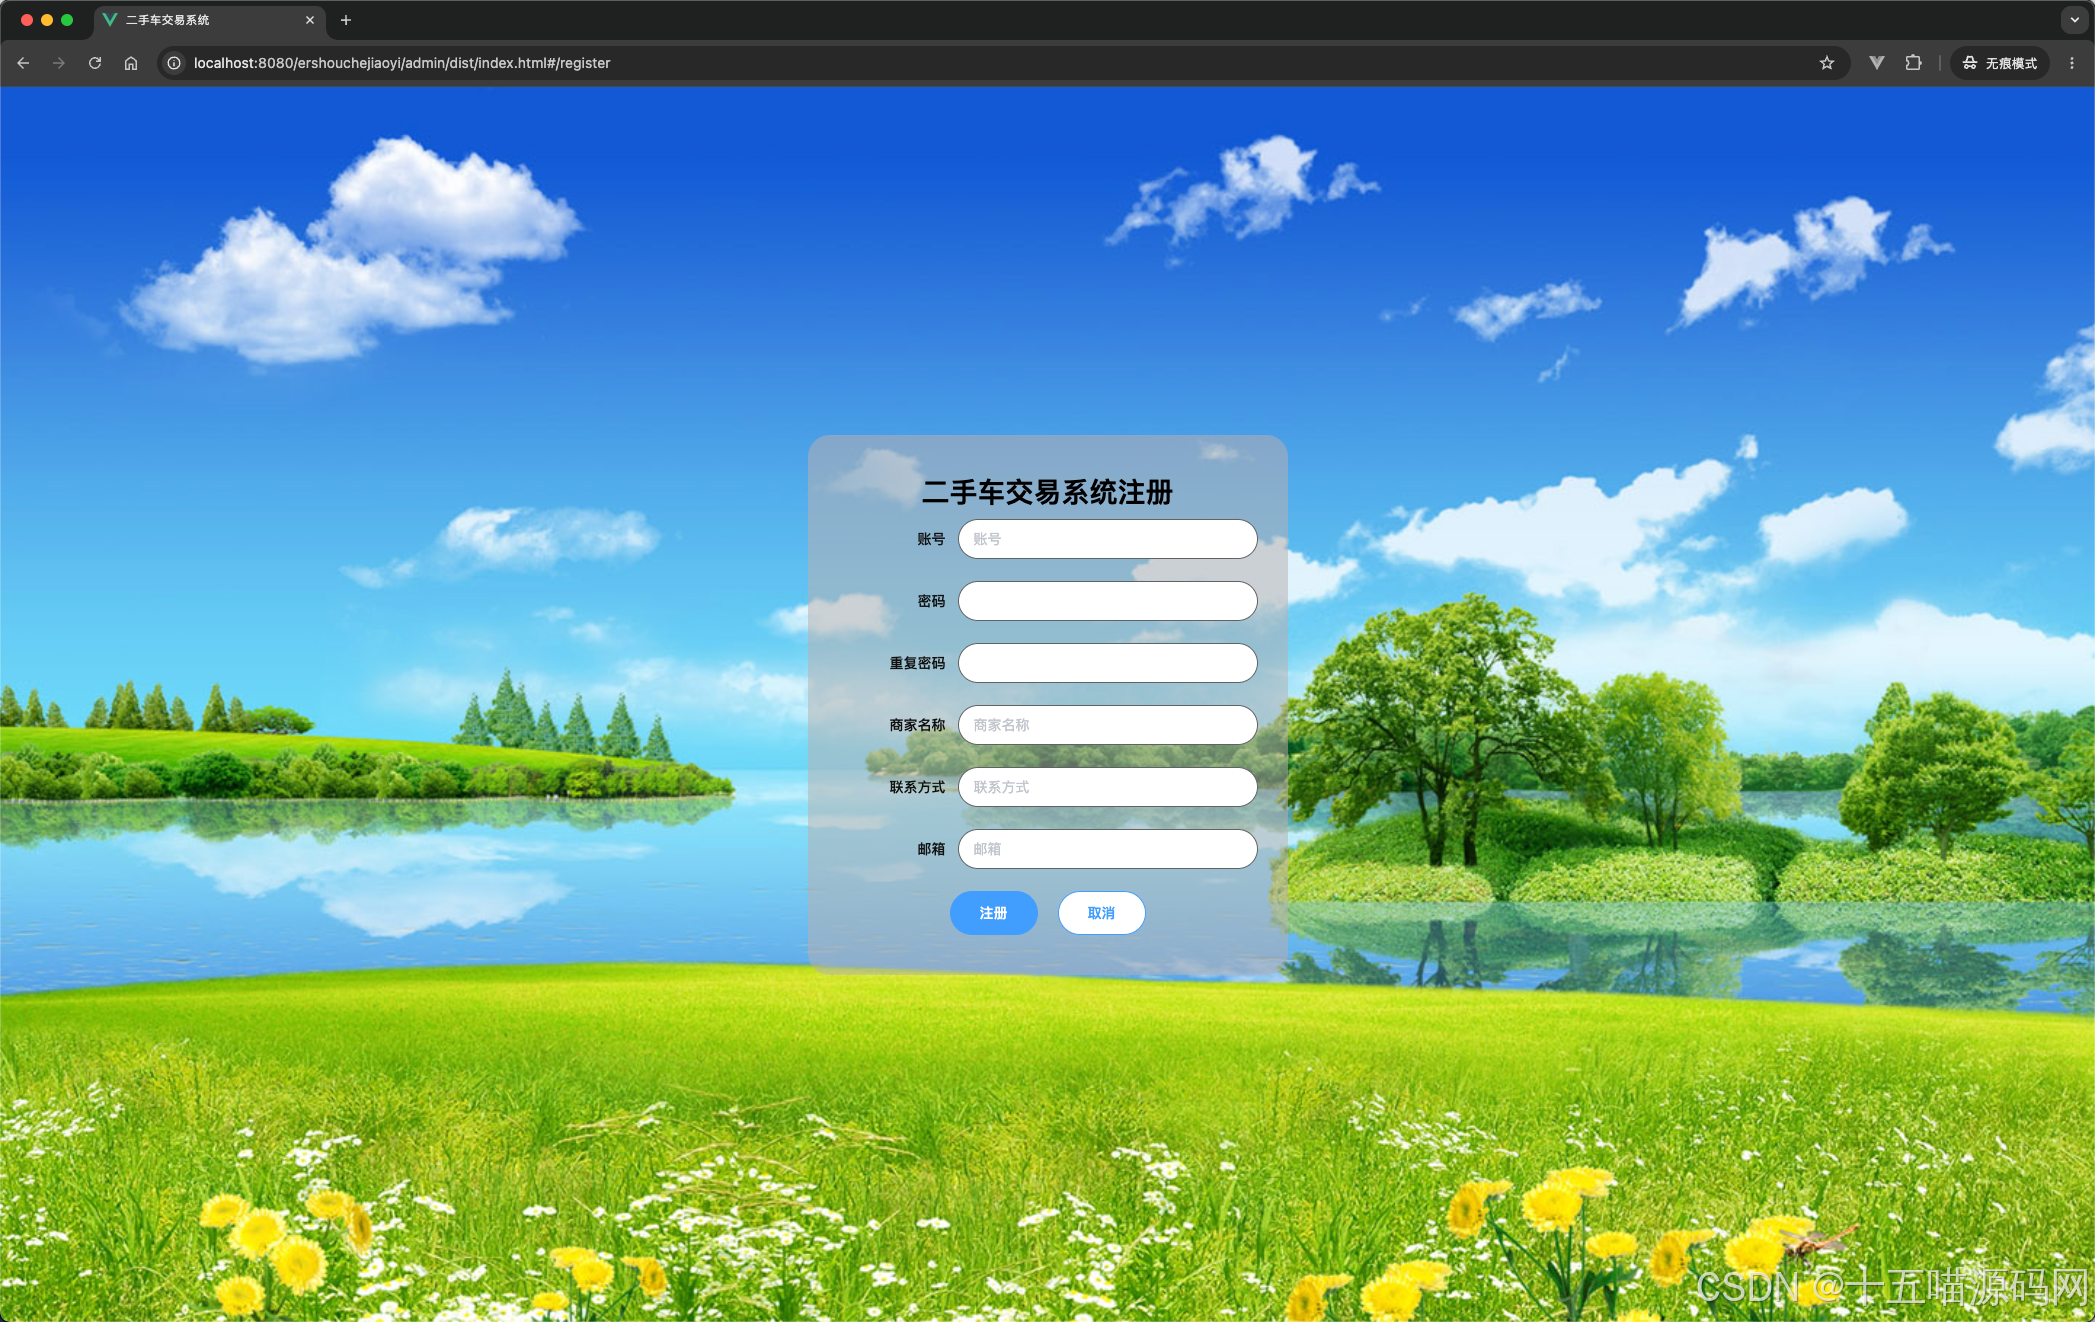Expand the tab search dropdown arrow
Image resolution: width=2095 pixels, height=1322 pixels.
click(2075, 20)
